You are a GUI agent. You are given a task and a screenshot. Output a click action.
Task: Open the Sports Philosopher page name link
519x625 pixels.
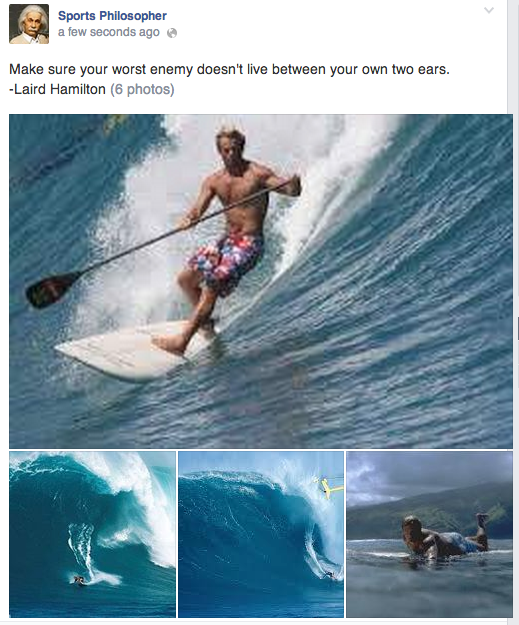point(112,16)
